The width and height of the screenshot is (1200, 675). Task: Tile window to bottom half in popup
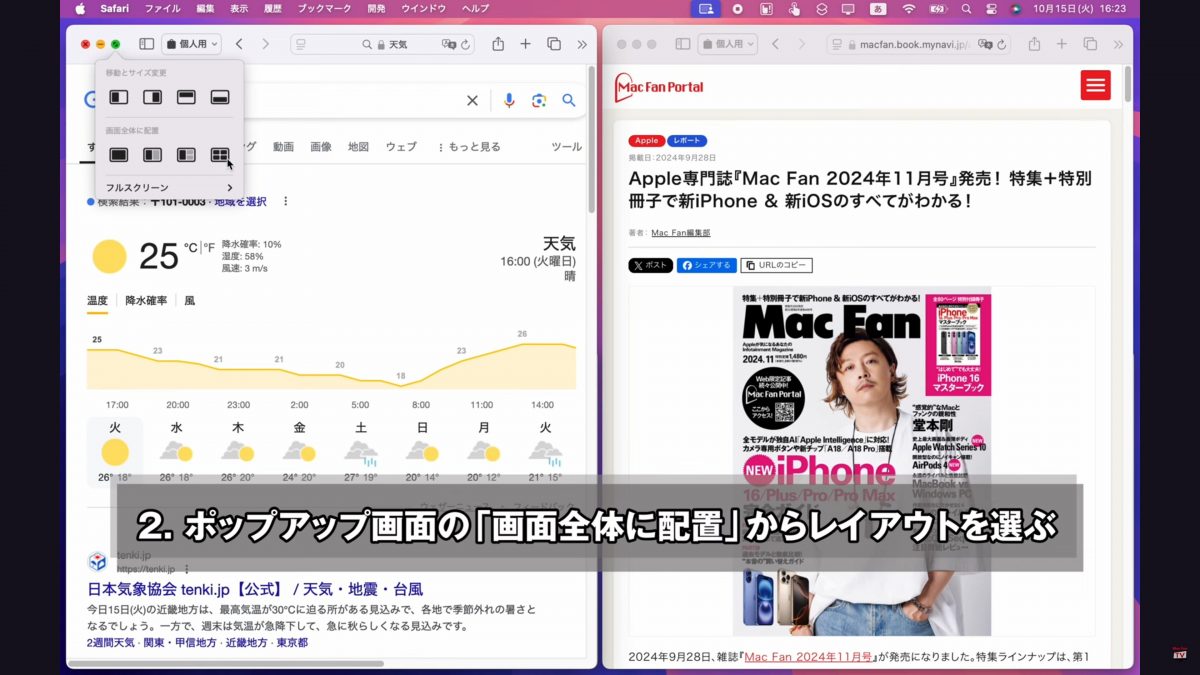[220, 97]
